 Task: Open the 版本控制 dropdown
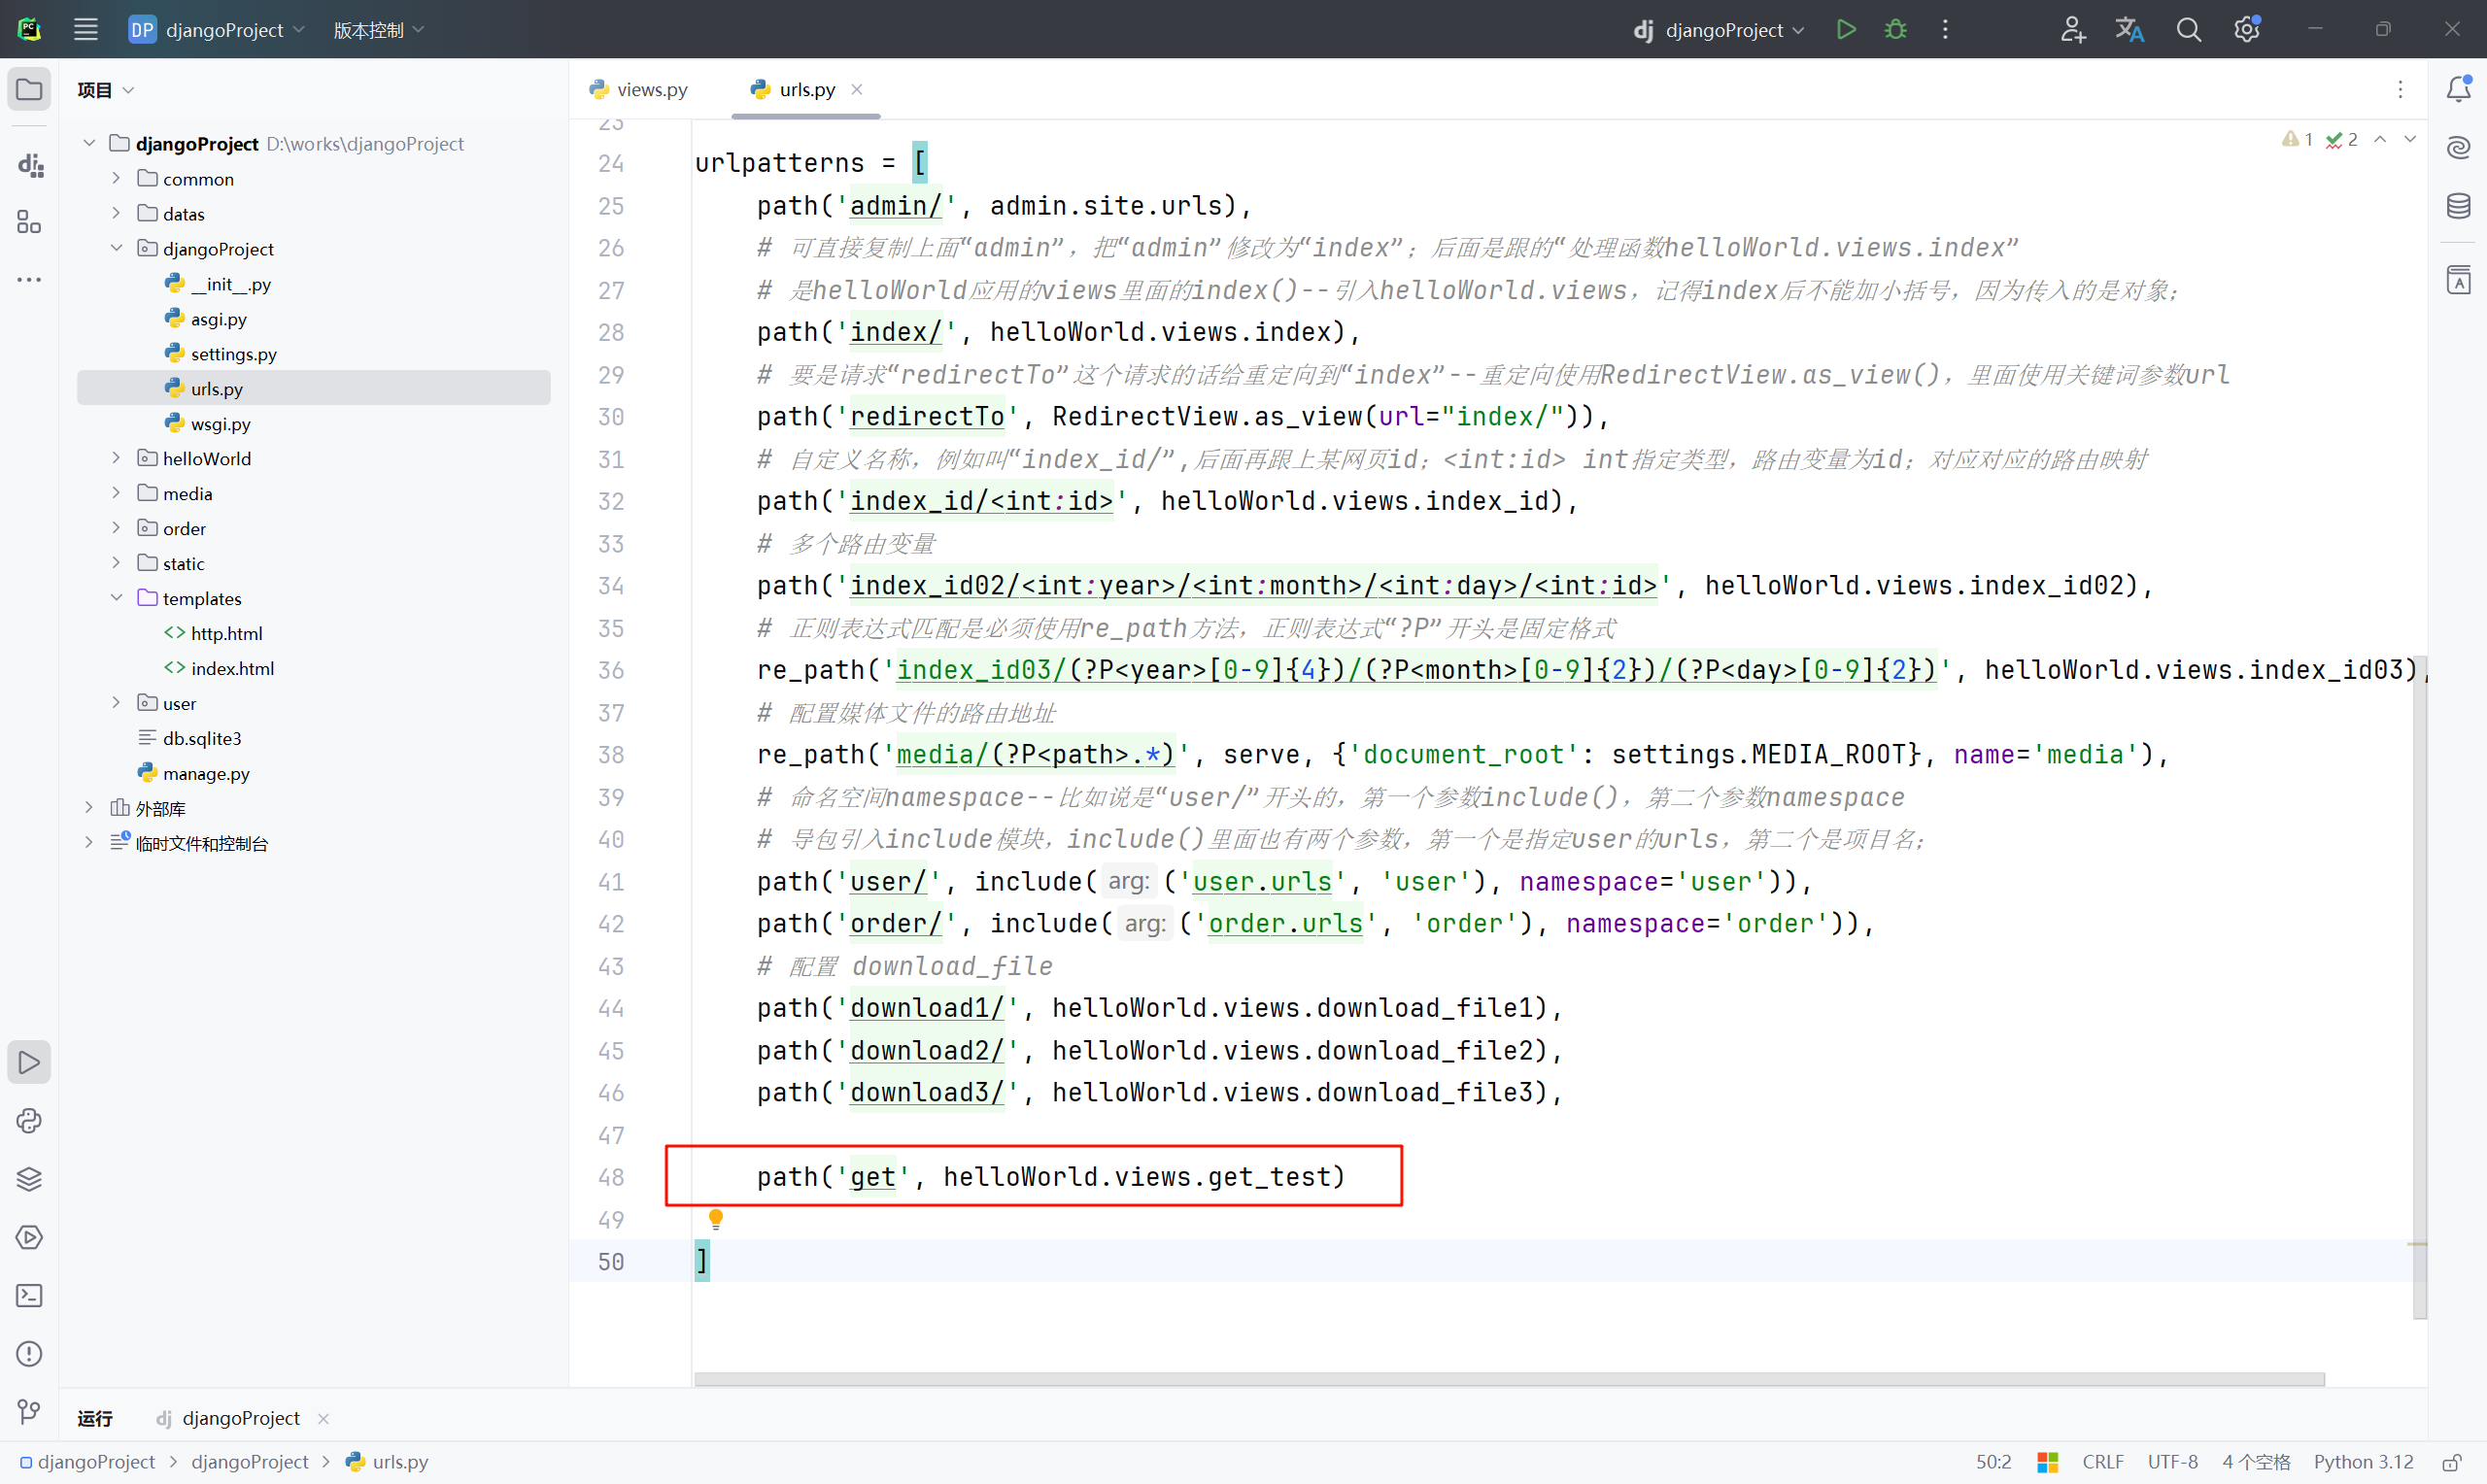(378, 30)
